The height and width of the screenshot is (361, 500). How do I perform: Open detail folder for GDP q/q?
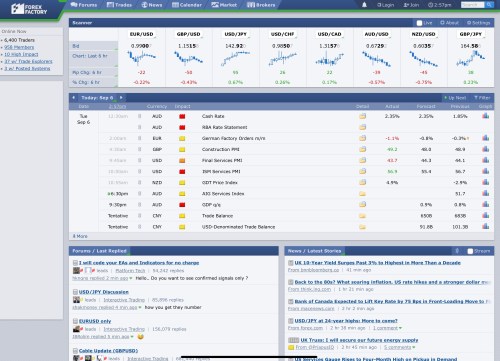click(x=362, y=204)
